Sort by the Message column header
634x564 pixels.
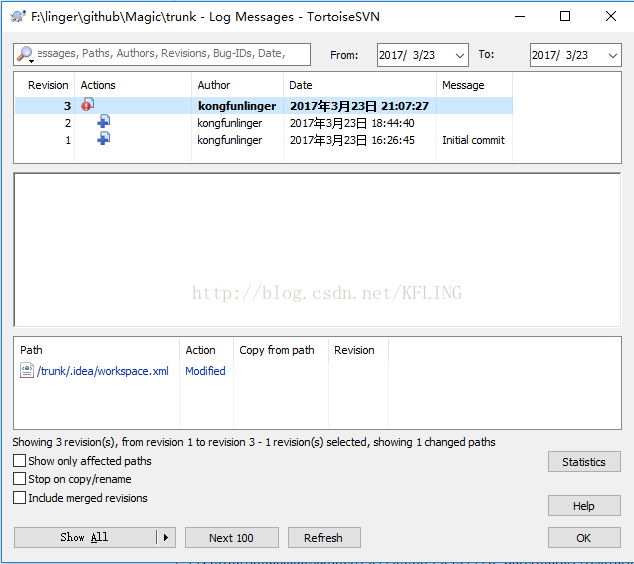coord(475,85)
